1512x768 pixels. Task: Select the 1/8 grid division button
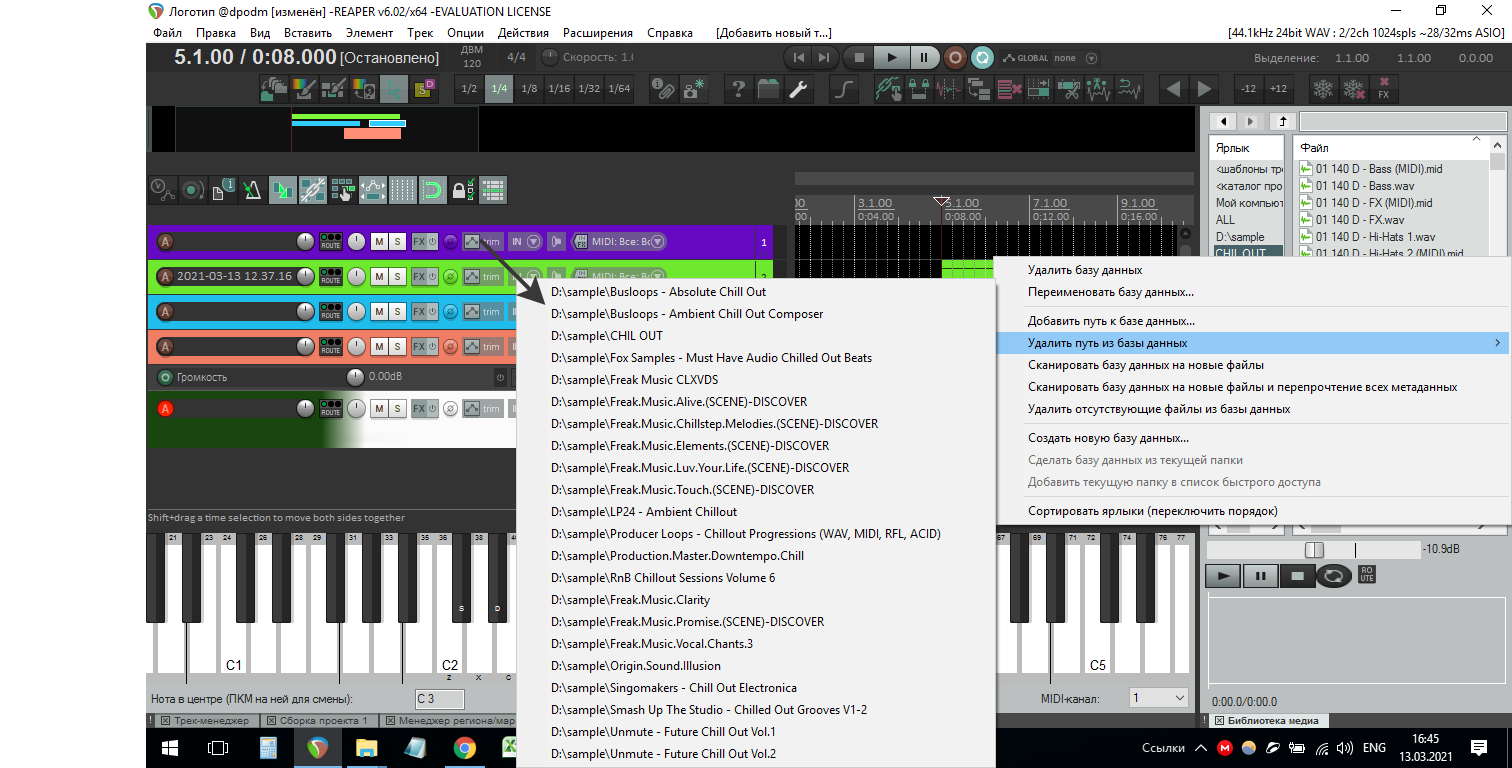click(529, 89)
